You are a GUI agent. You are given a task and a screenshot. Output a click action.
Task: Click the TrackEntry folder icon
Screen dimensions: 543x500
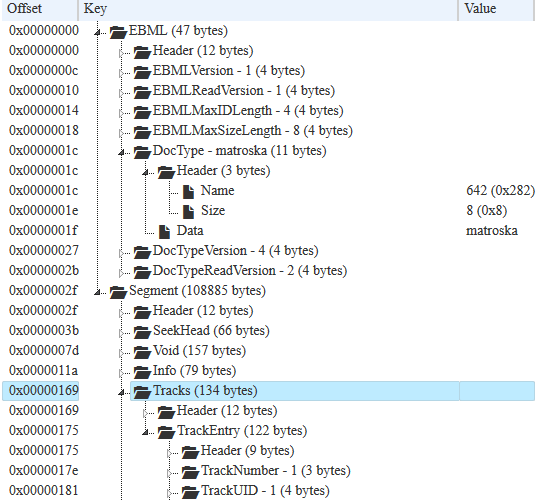pyautogui.click(x=166, y=432)
